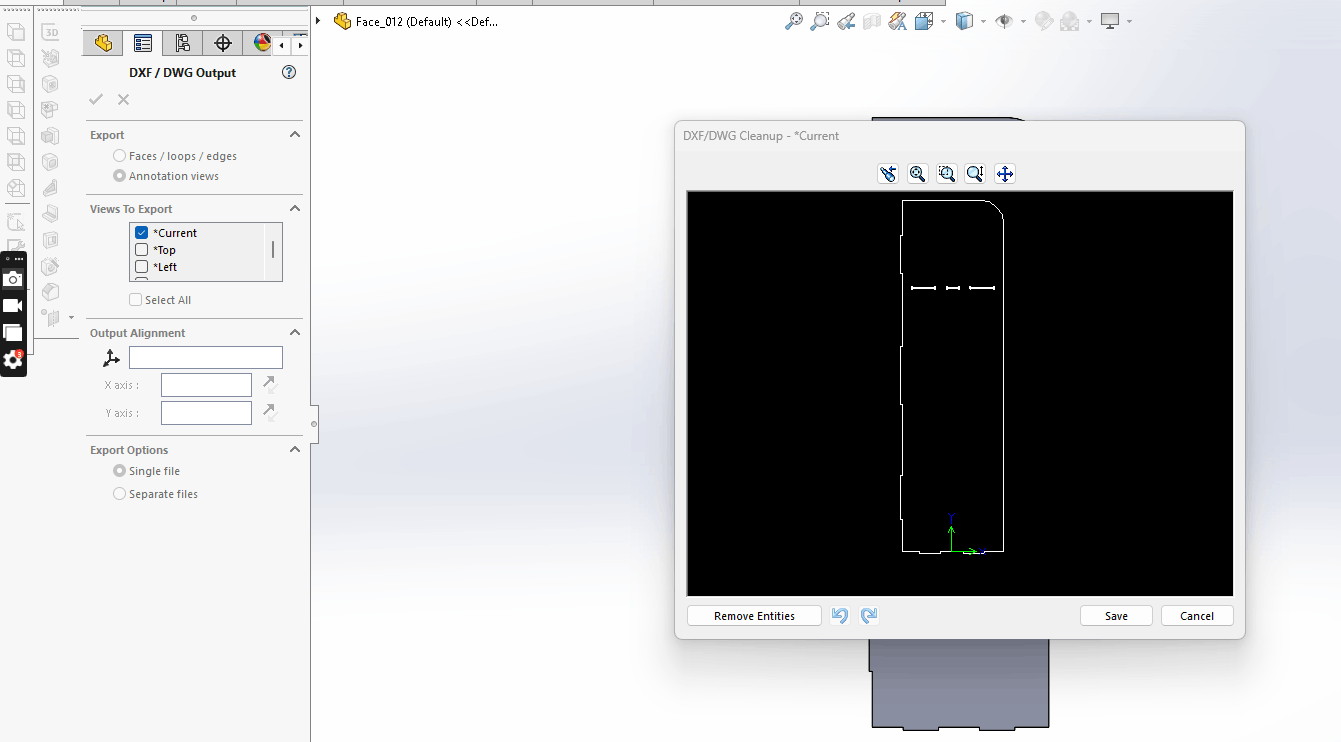Click the screenshot camera icon

pos(13,279)
